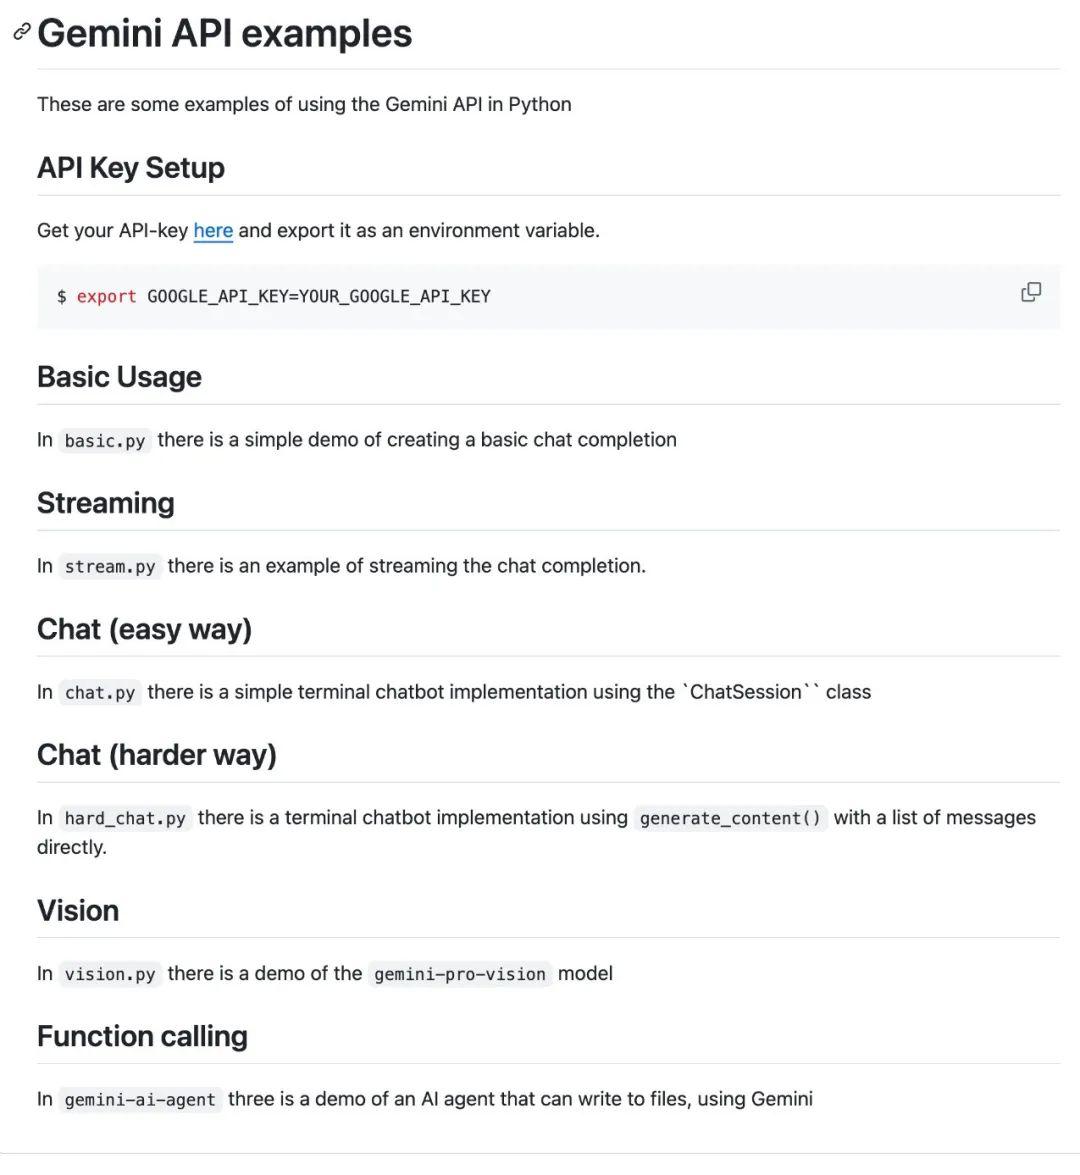Click the hard_chat.py inline code label
Screen dimensions: 1080x1175
[x=124, y=818]
